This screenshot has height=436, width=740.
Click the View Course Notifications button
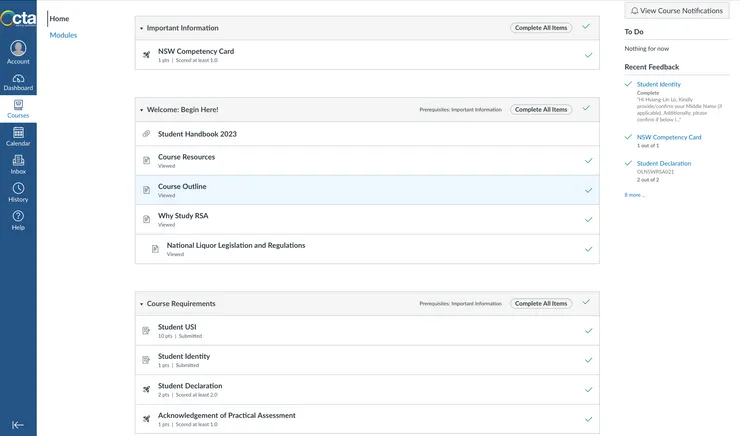tap(677, 11)
